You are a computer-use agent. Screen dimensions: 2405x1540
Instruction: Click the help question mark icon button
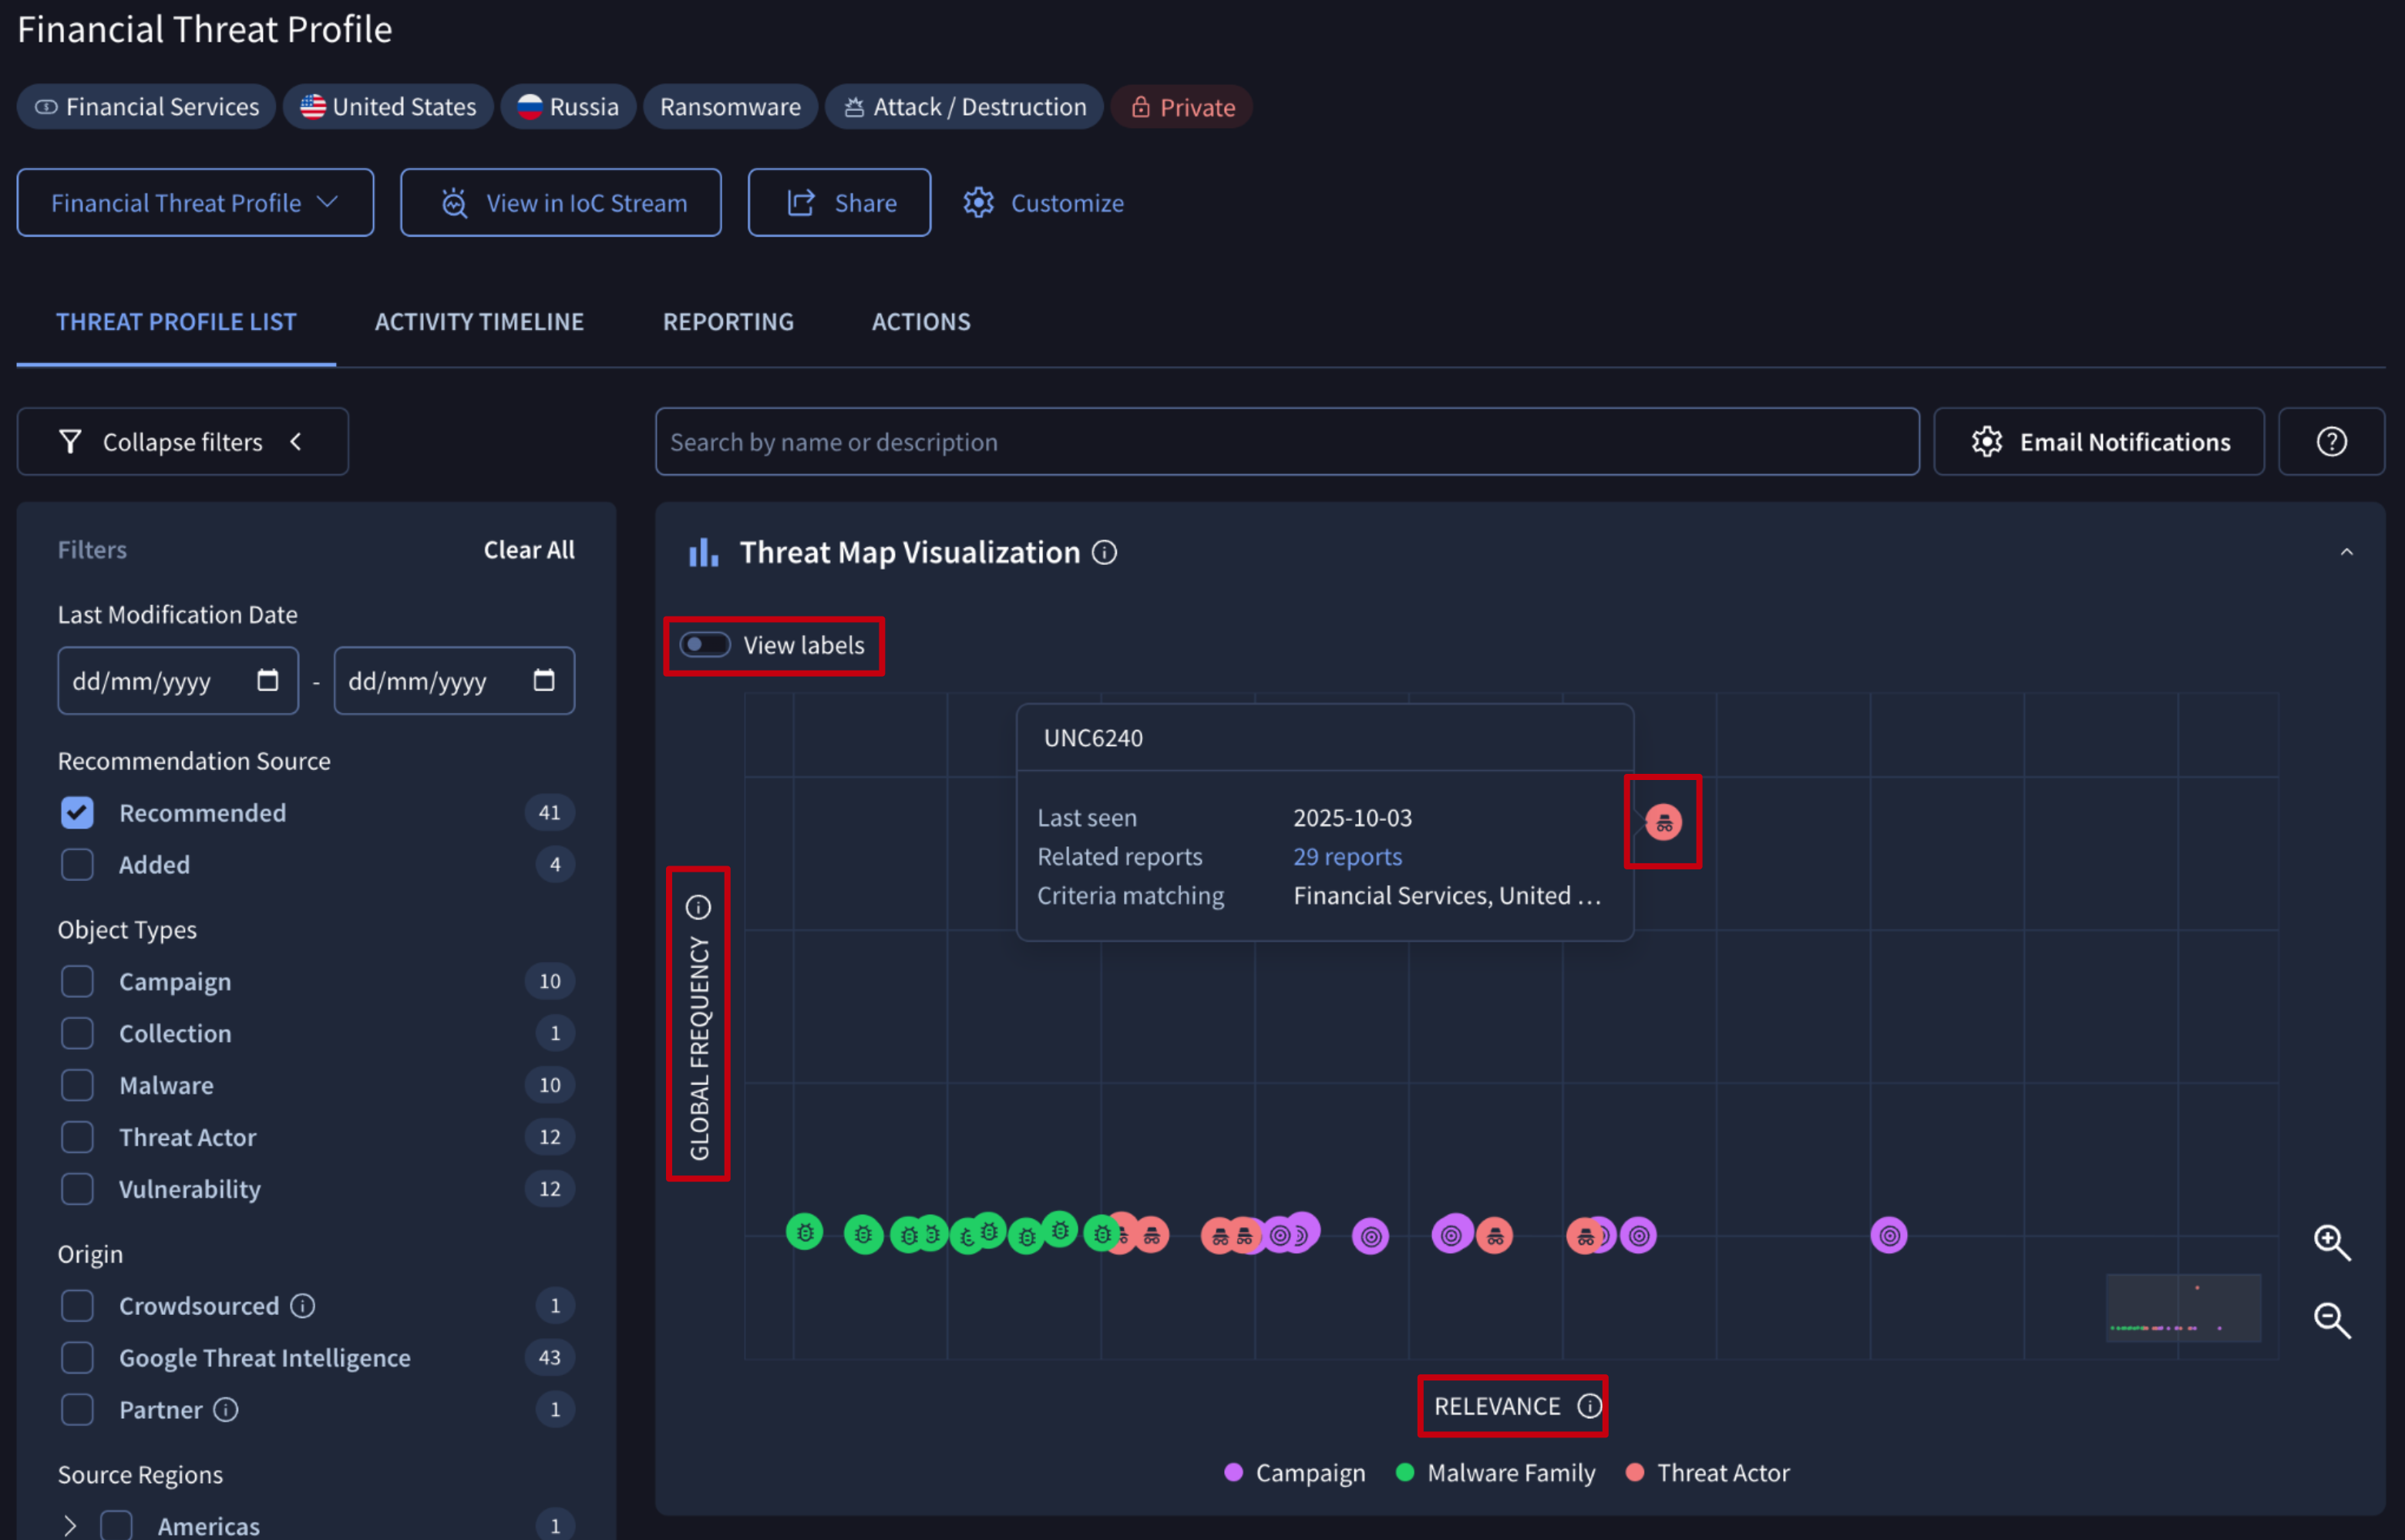2331,441
